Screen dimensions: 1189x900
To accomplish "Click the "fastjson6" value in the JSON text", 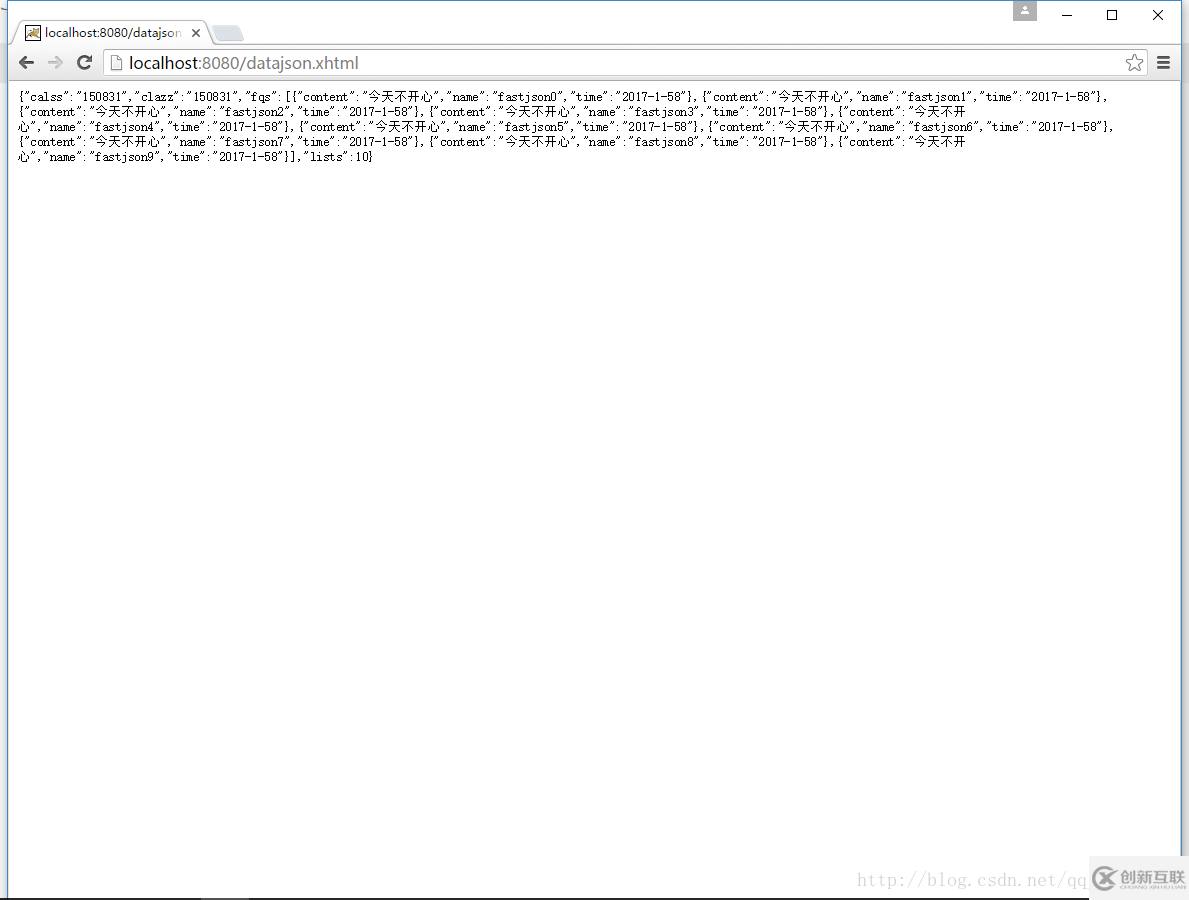I will (944, 127).
